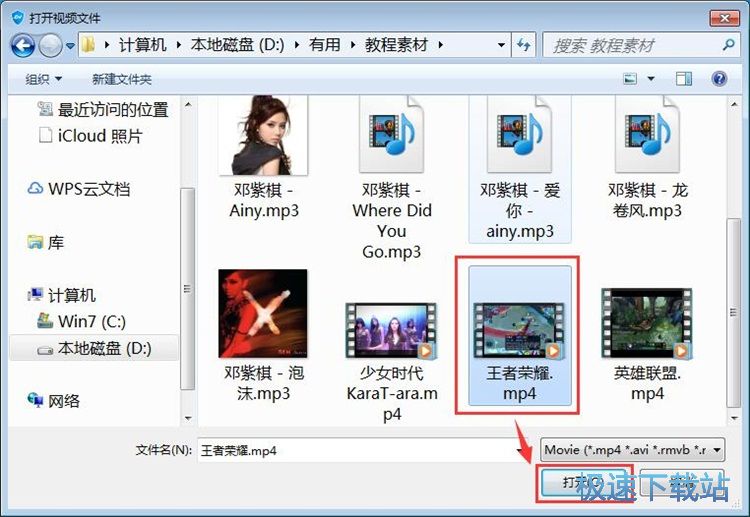Click file list scroll down arrow

(734, 418)
